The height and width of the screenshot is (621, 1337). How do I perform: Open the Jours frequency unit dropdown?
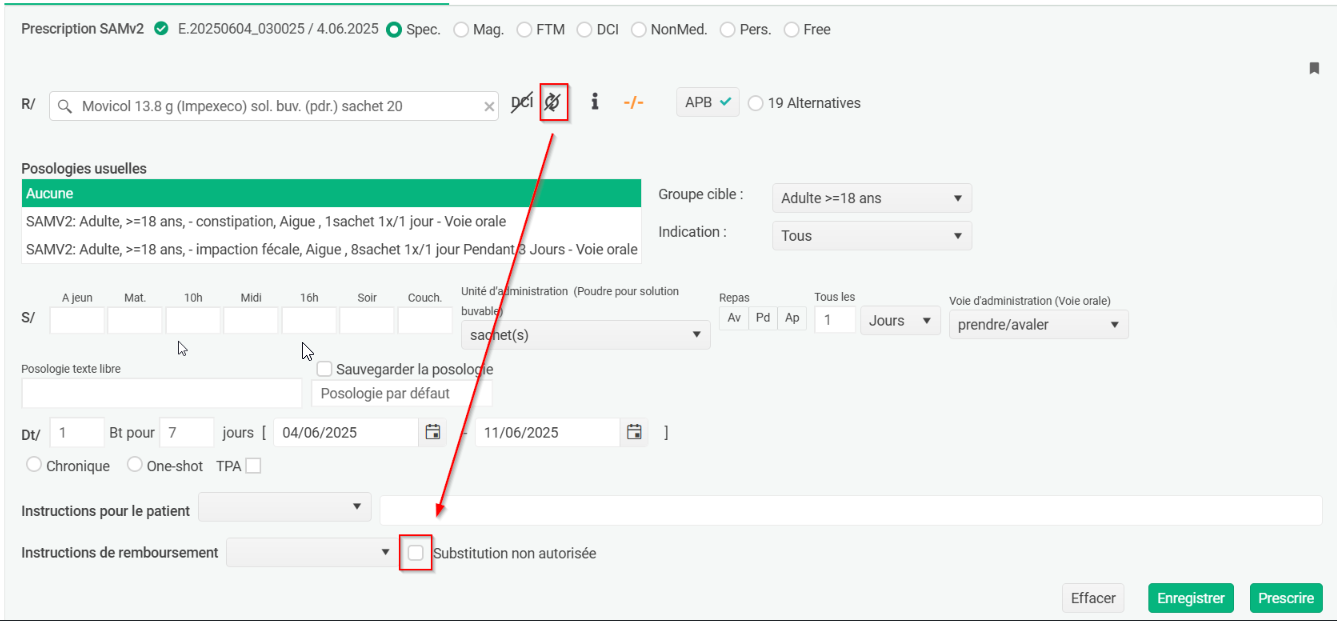click(900, 321)
